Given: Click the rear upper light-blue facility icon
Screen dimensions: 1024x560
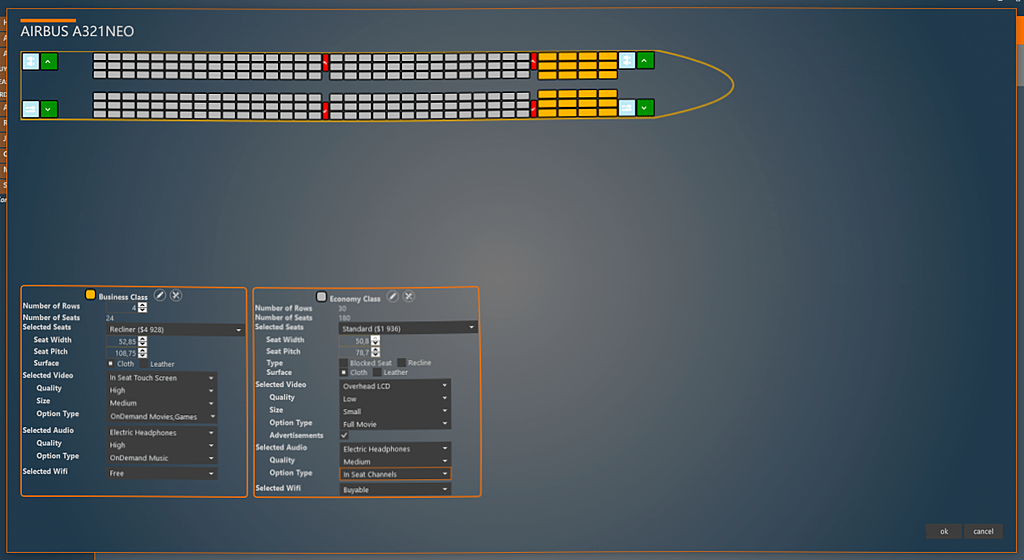Looking at the screenshot, I should [31, 61].
